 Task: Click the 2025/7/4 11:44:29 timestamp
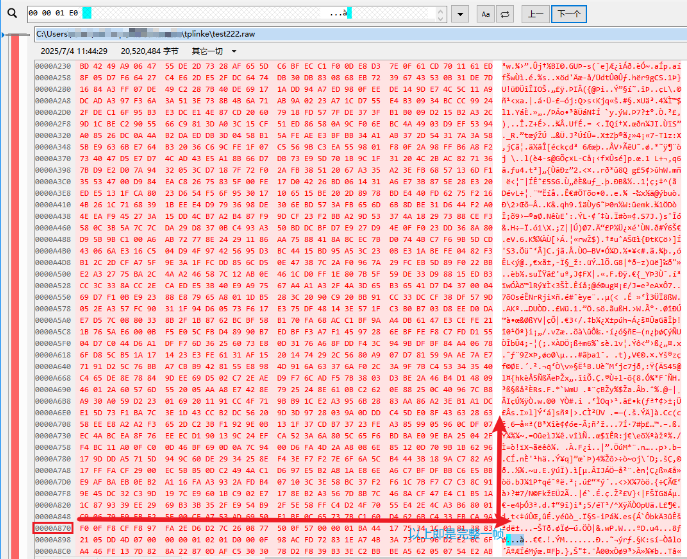point(74,51)
